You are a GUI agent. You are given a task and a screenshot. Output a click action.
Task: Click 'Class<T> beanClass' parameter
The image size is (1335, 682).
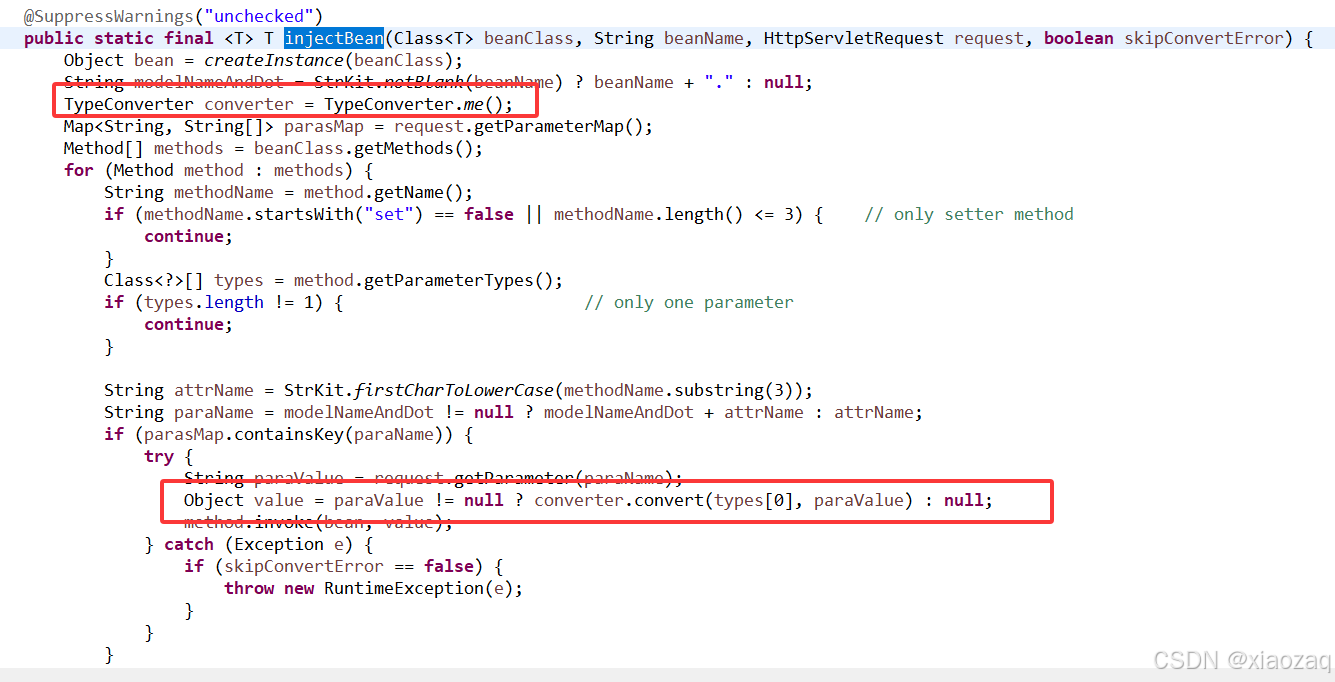click(483, 38)
